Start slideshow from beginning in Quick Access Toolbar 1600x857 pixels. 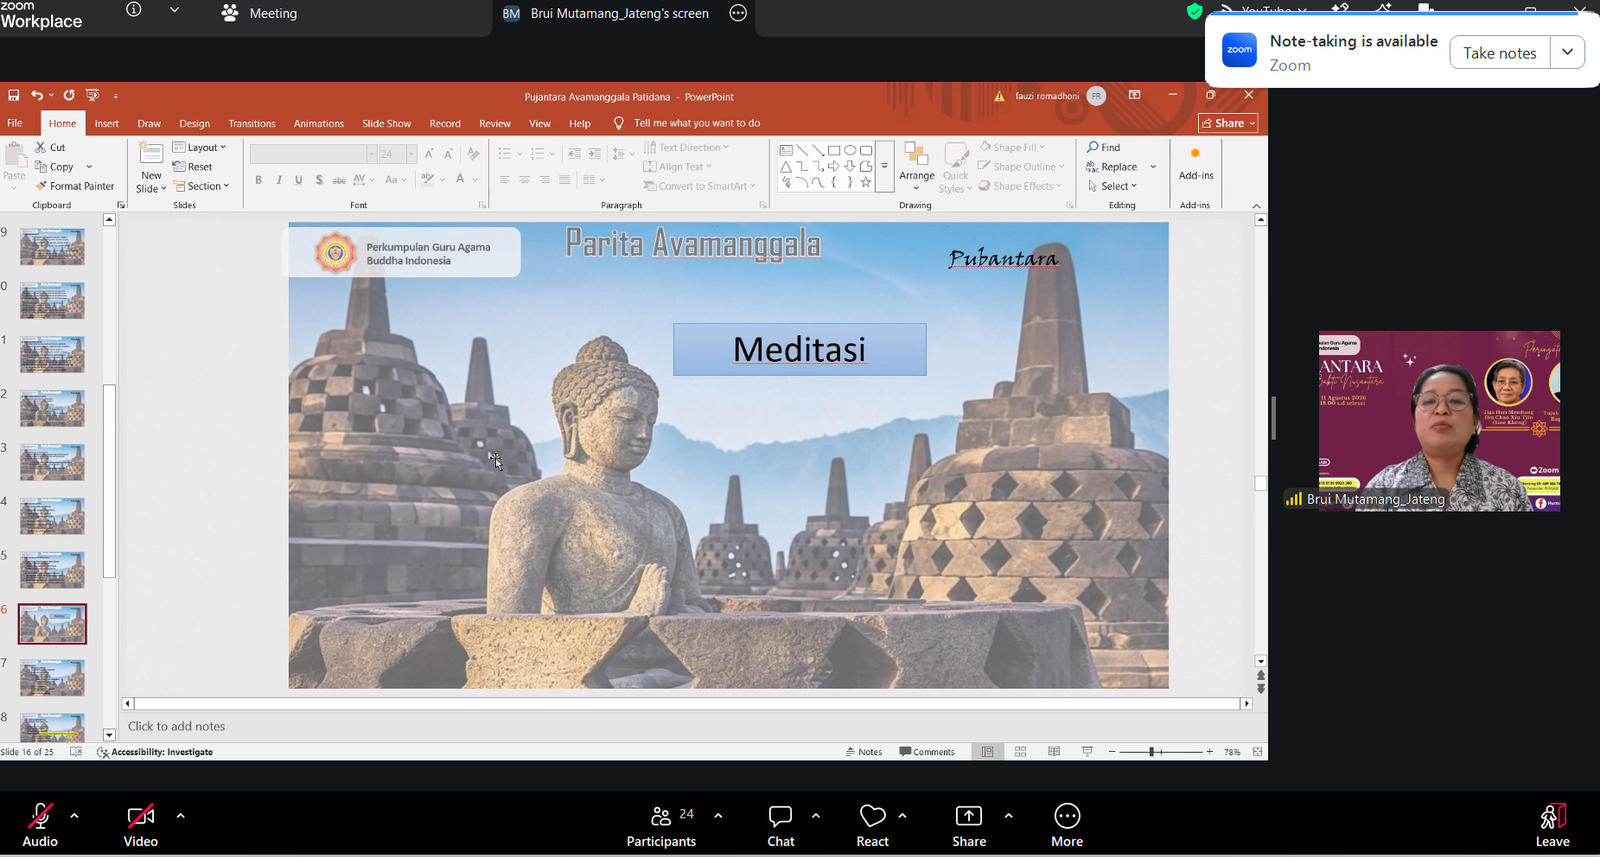pyautogui.click(x=93, y=95)
